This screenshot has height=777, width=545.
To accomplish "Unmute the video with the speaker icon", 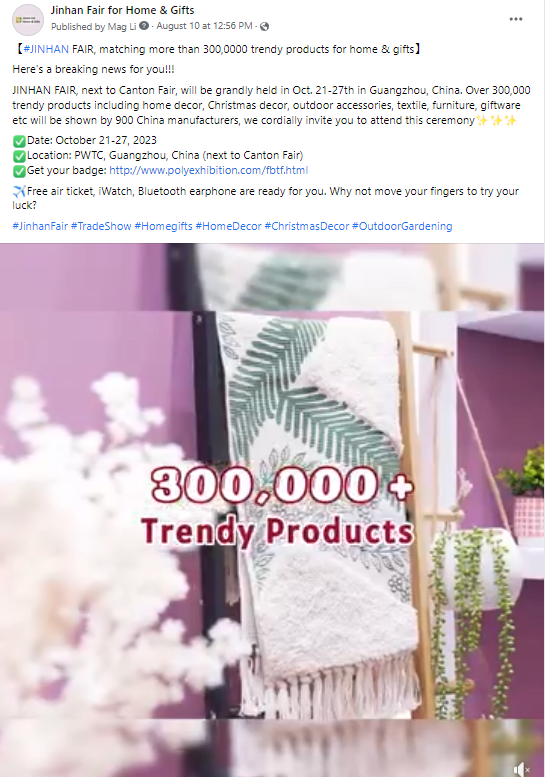I will pos(522,769).
